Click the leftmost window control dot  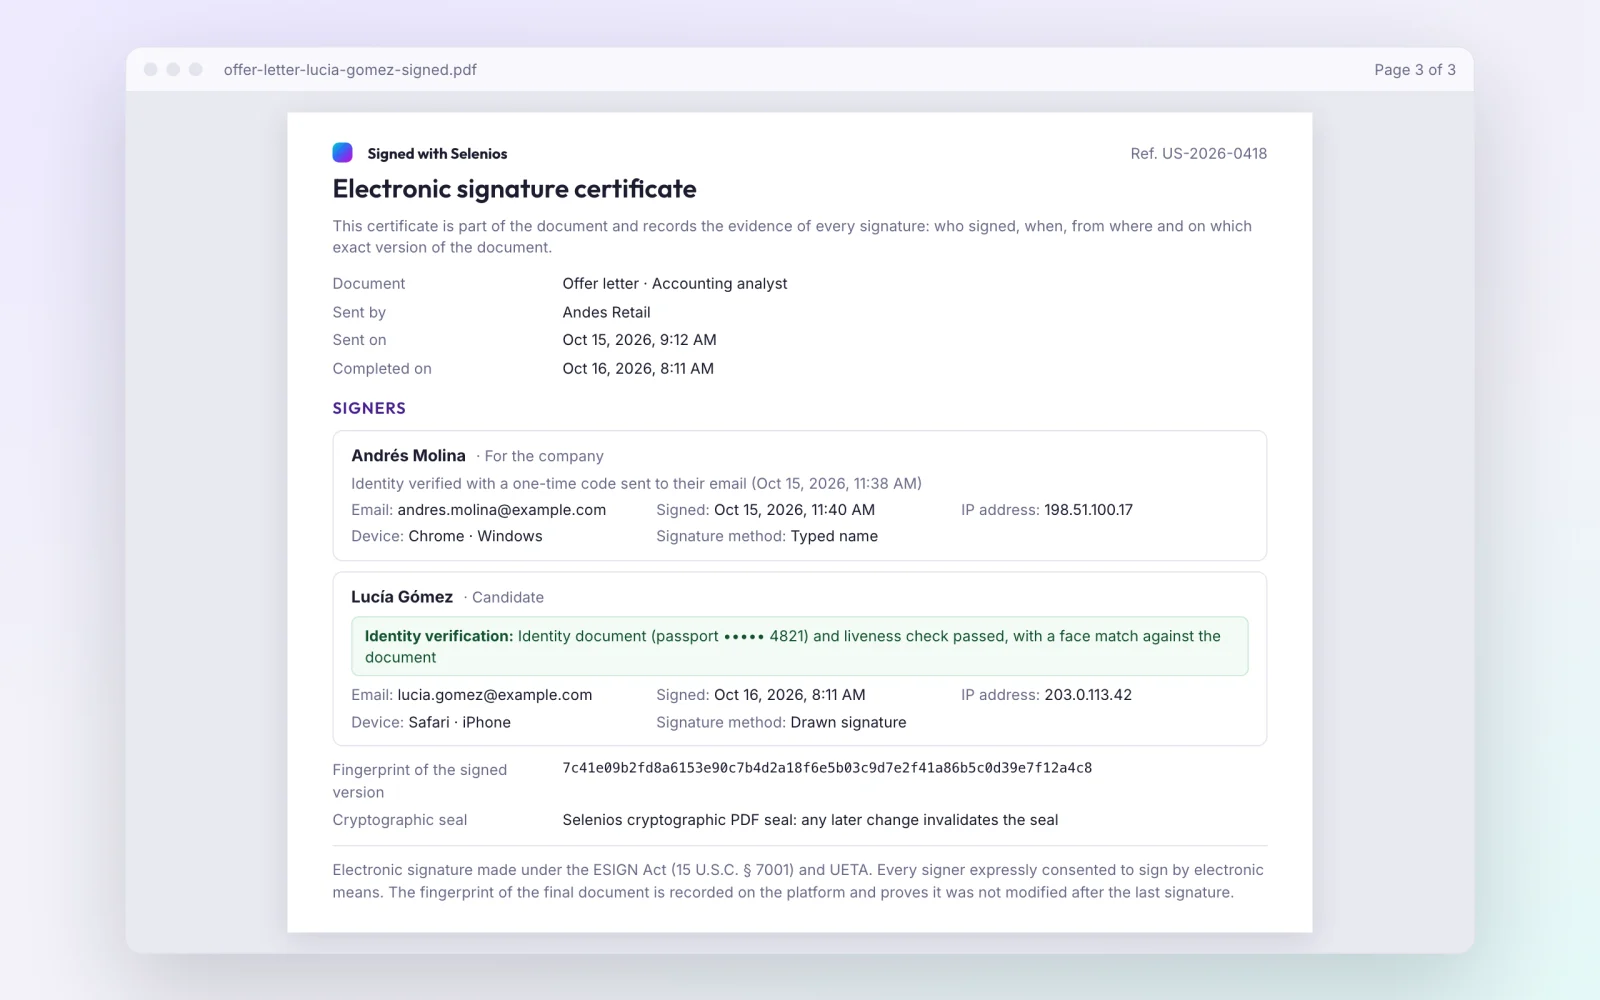[151, 69]
